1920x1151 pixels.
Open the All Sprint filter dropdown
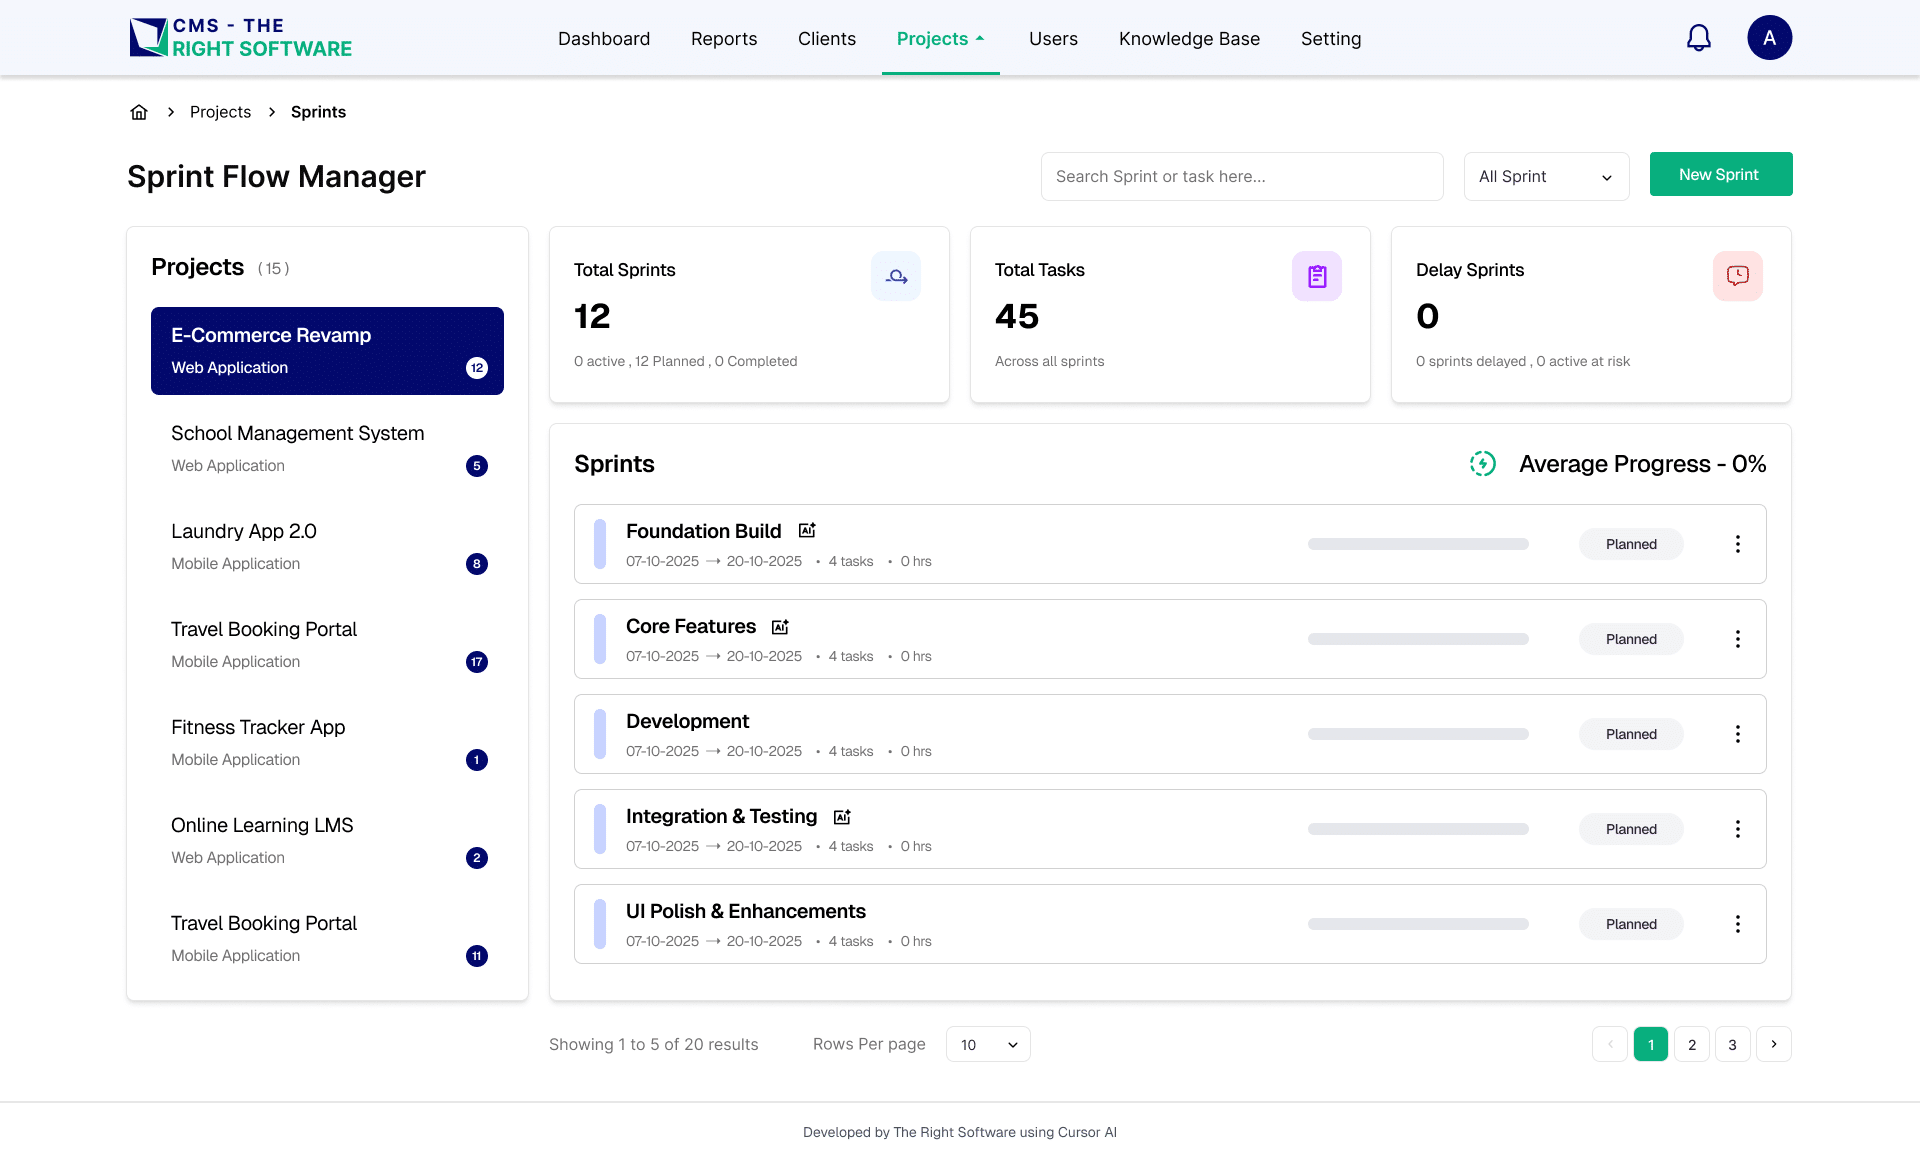(x=1545, y=176)
